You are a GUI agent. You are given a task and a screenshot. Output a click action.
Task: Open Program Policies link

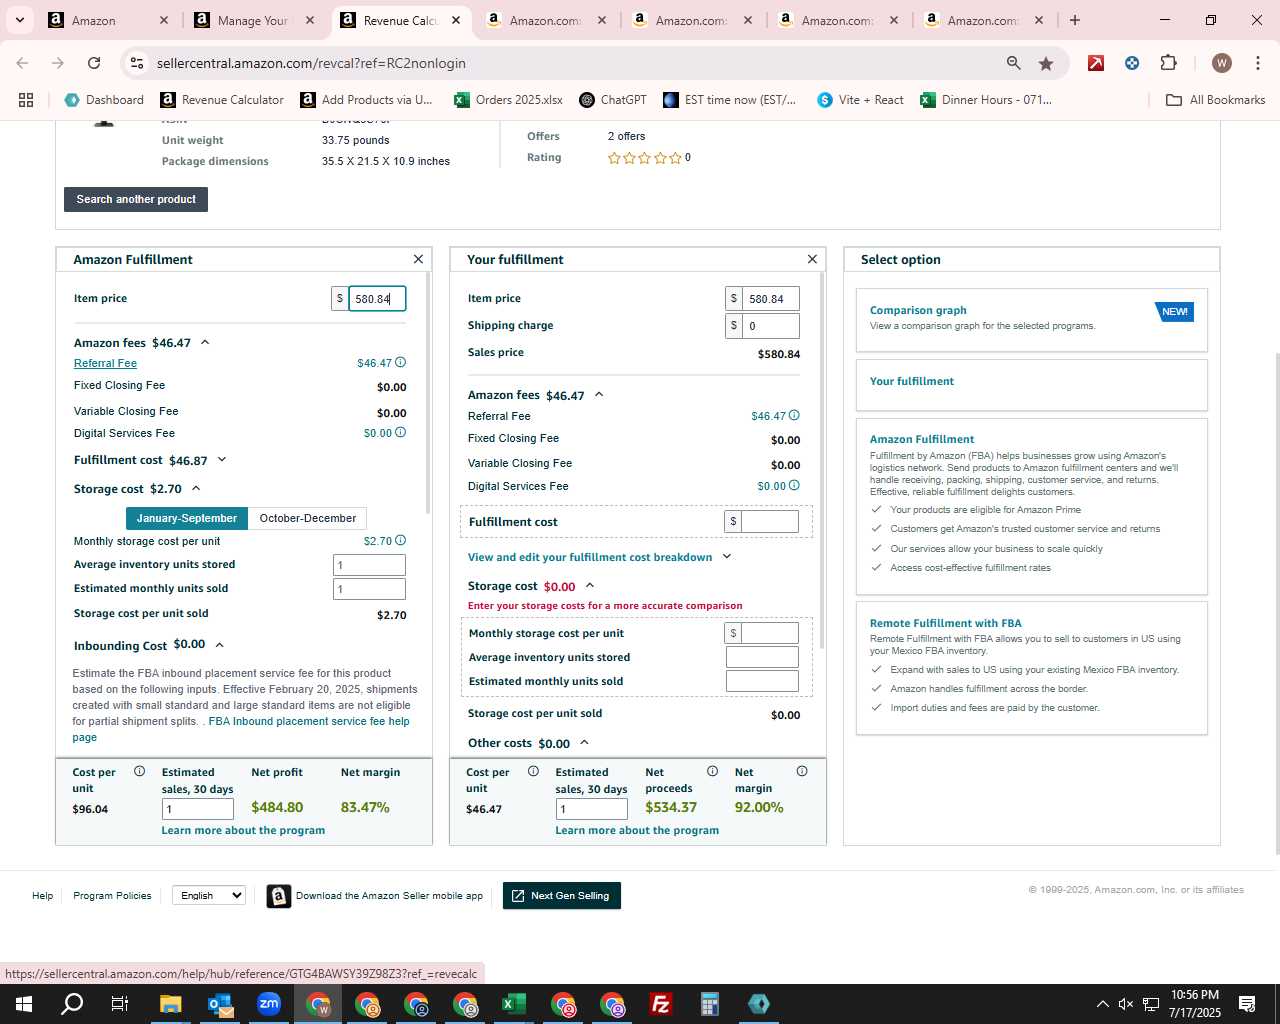point(112,895)
